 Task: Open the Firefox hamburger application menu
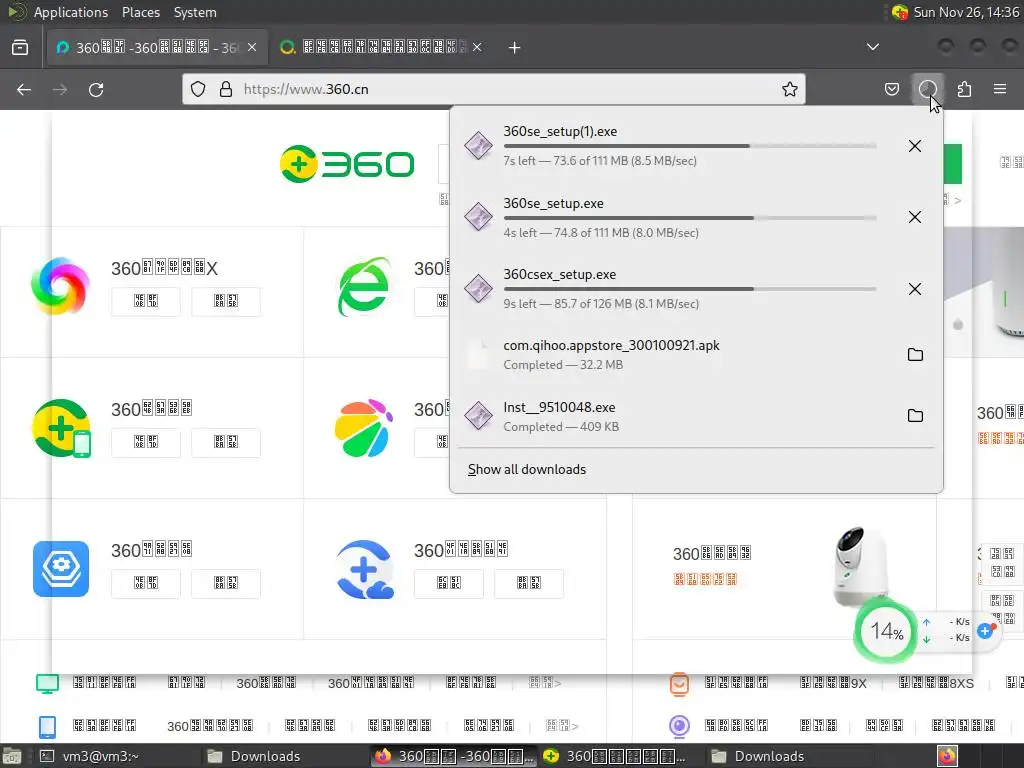tap(1000, 89)
